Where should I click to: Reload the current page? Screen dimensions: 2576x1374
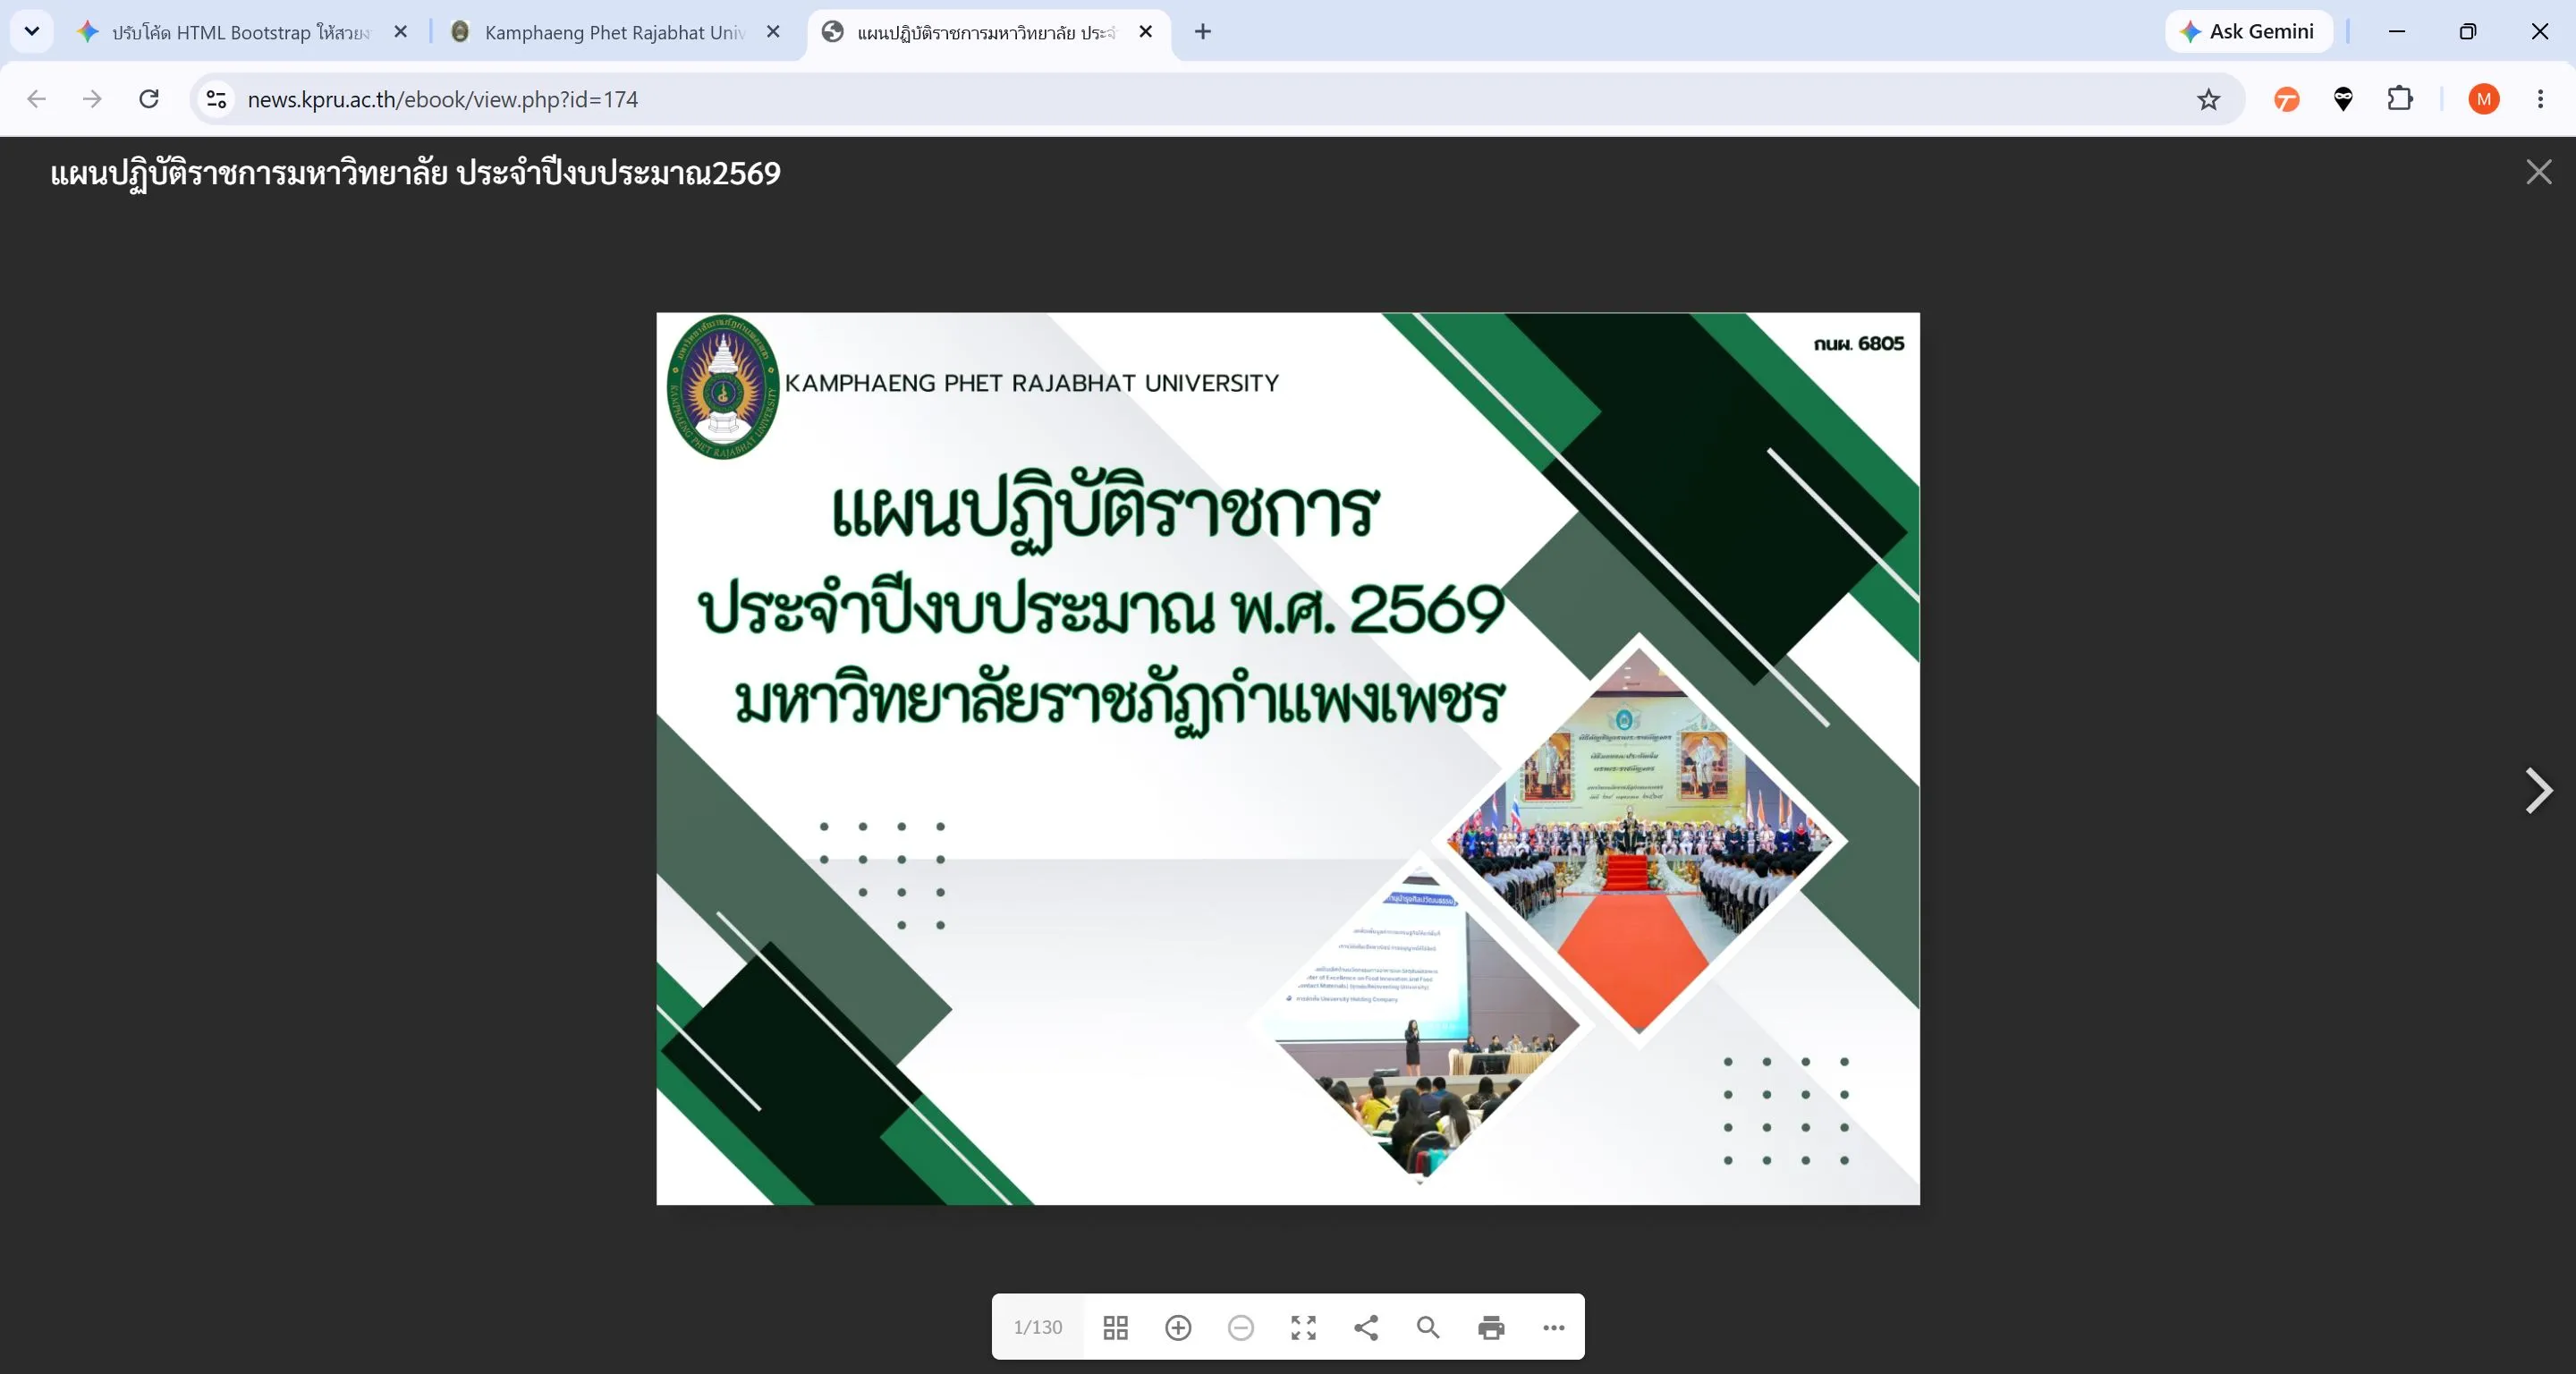pos(149,99)
